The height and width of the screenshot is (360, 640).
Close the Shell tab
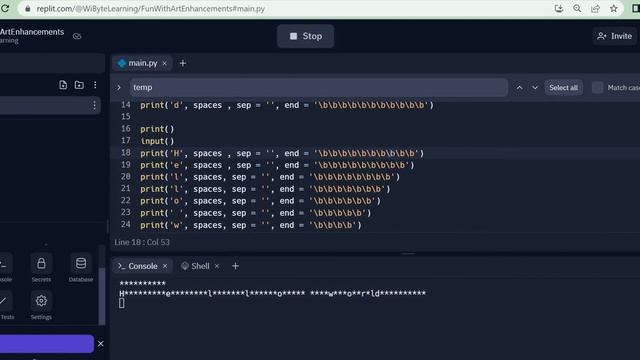[x=217, y=266]
